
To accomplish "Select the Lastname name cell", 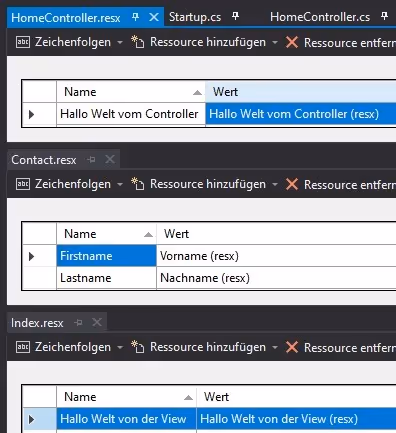I will pyautogui.click(x=106, y=278).
